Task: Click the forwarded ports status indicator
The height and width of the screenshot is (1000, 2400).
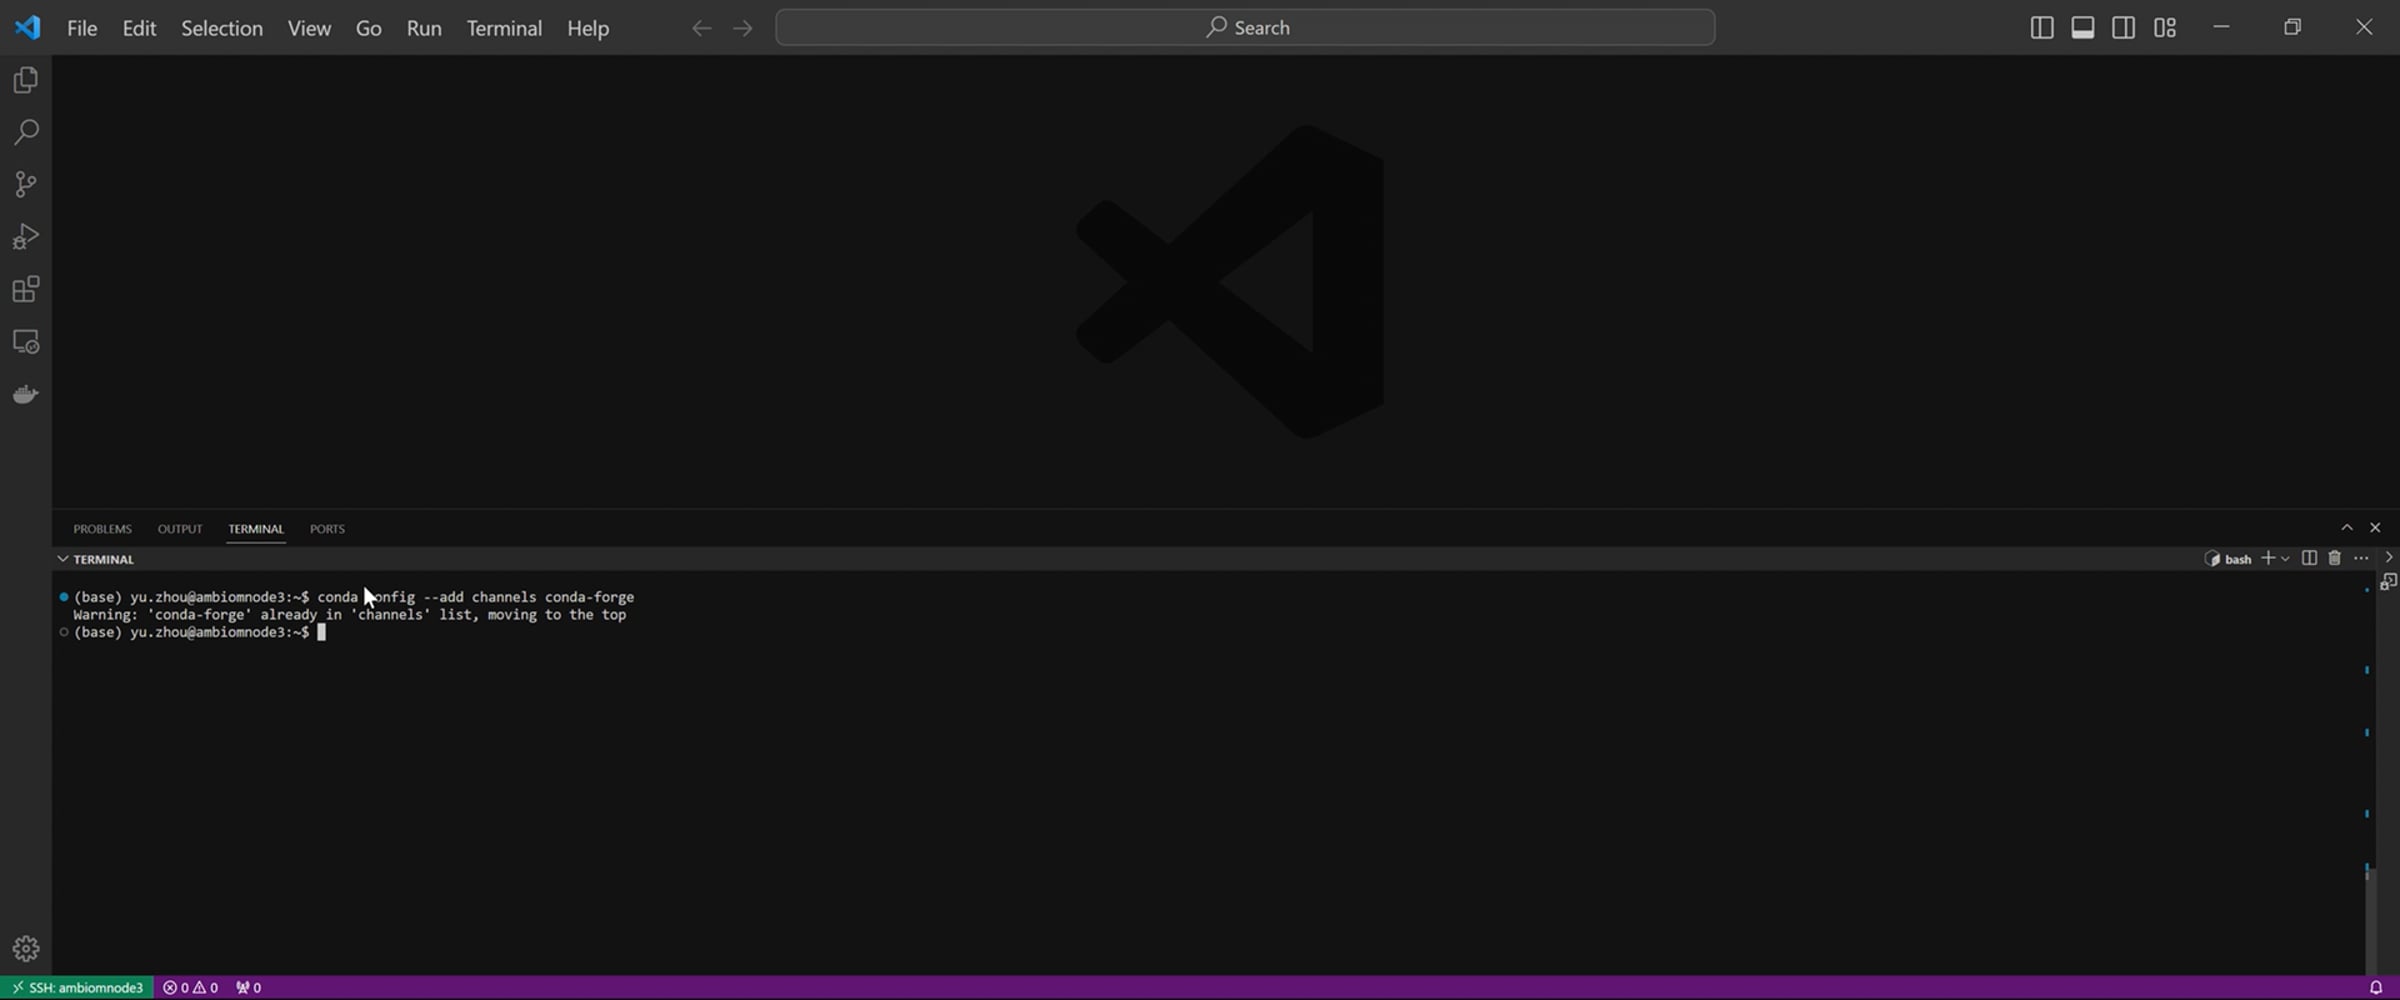Action: [248, 988]
